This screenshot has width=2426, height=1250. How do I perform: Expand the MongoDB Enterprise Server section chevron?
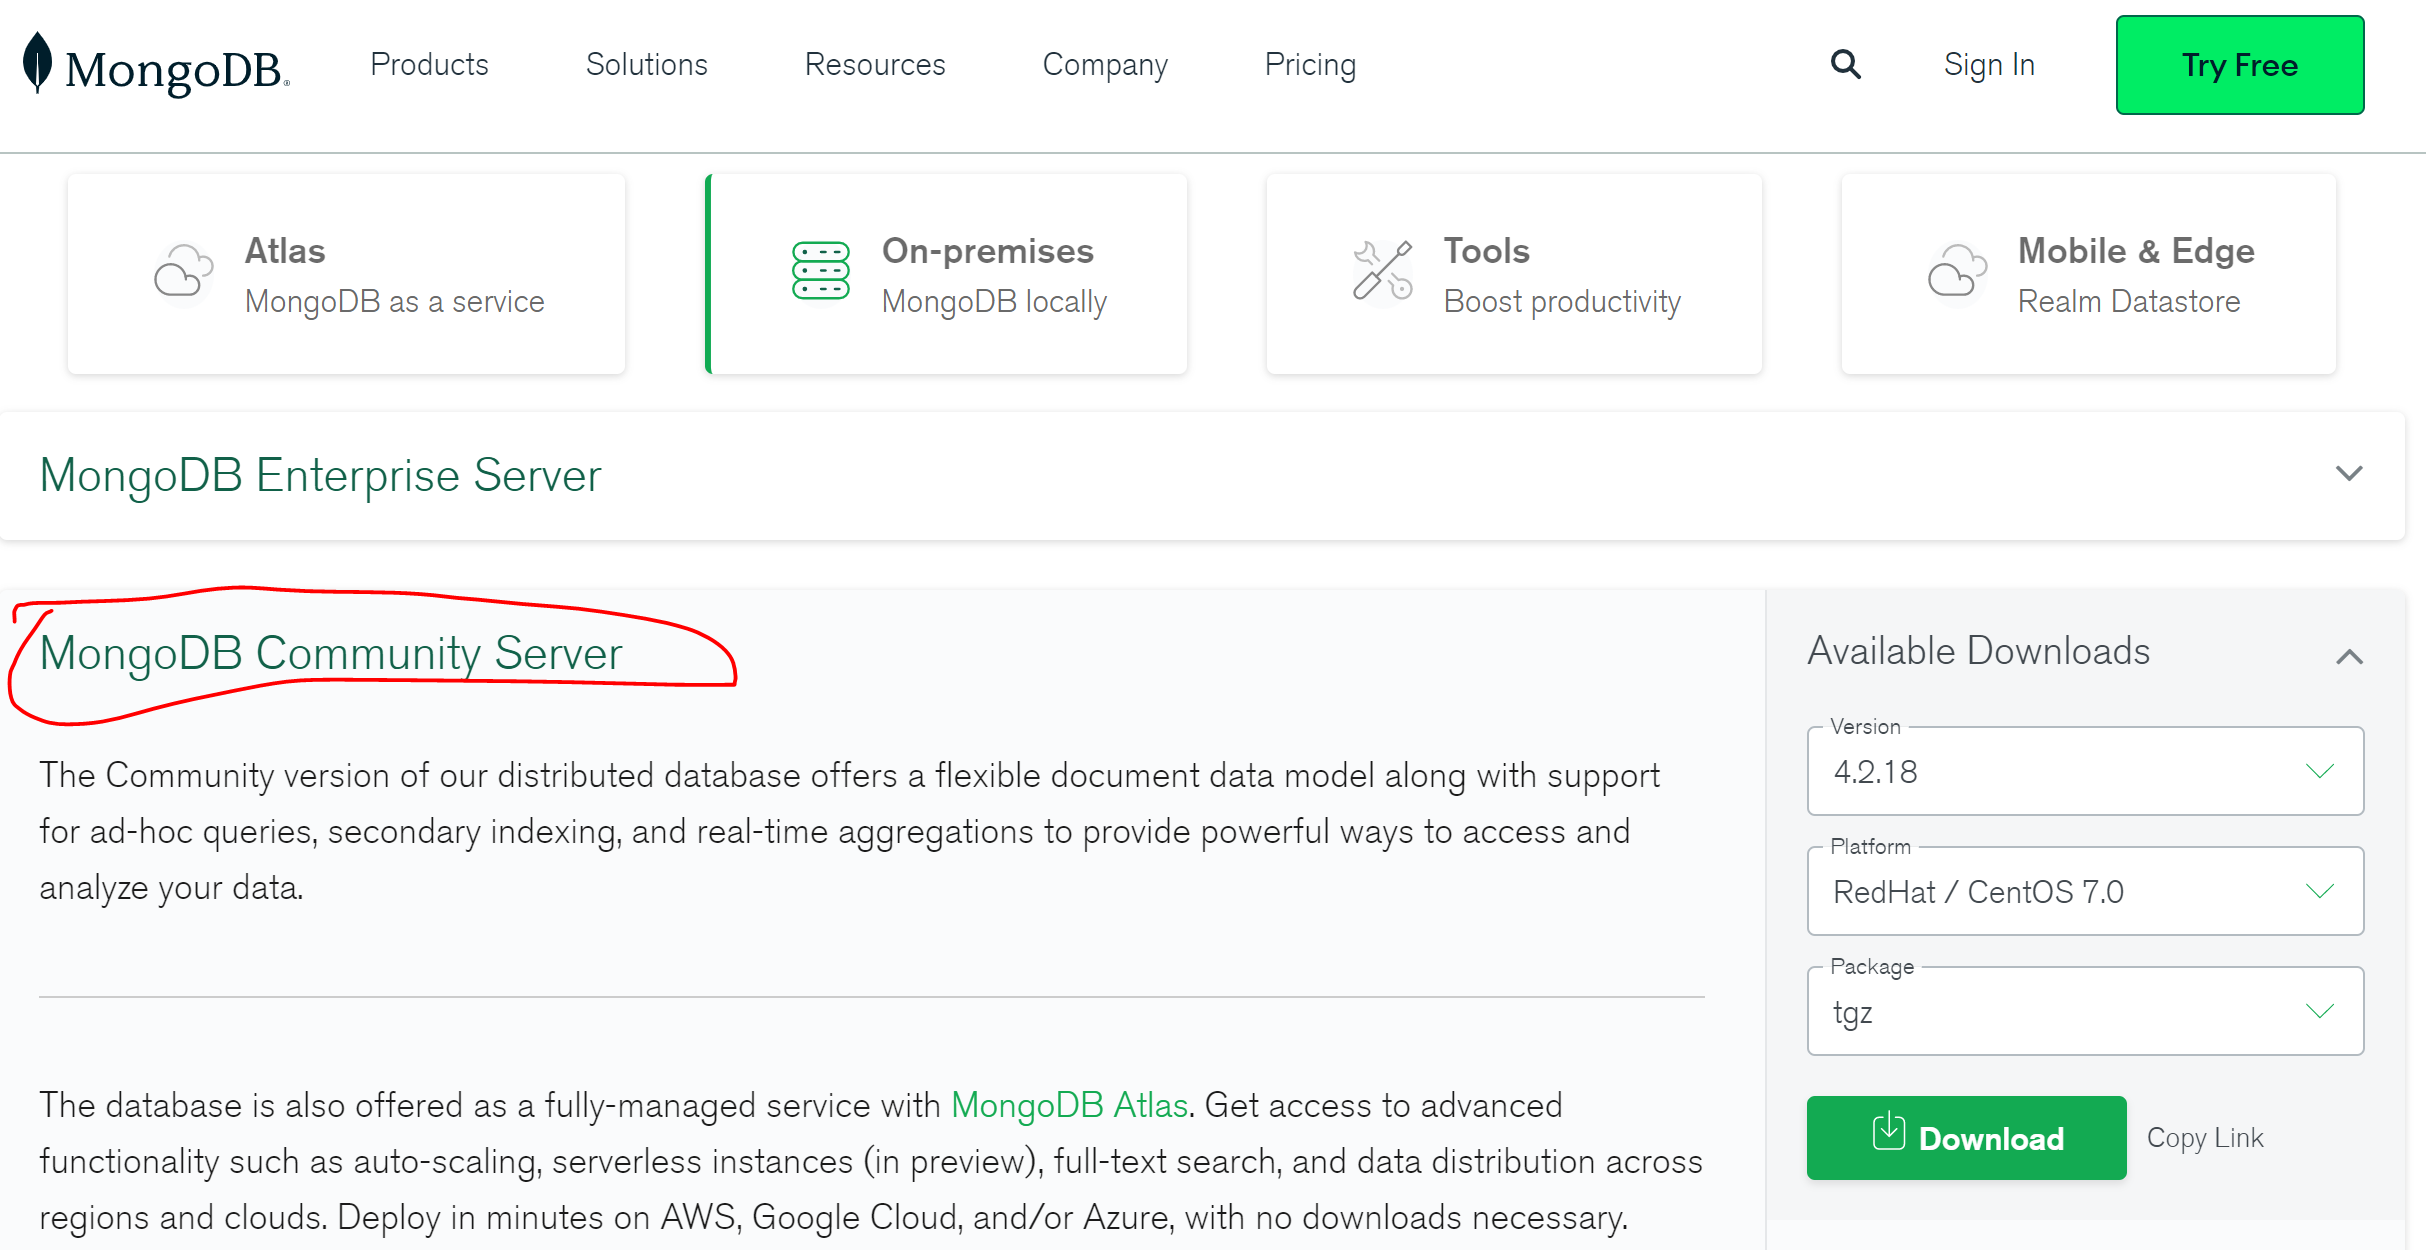tap(2348, 473)
